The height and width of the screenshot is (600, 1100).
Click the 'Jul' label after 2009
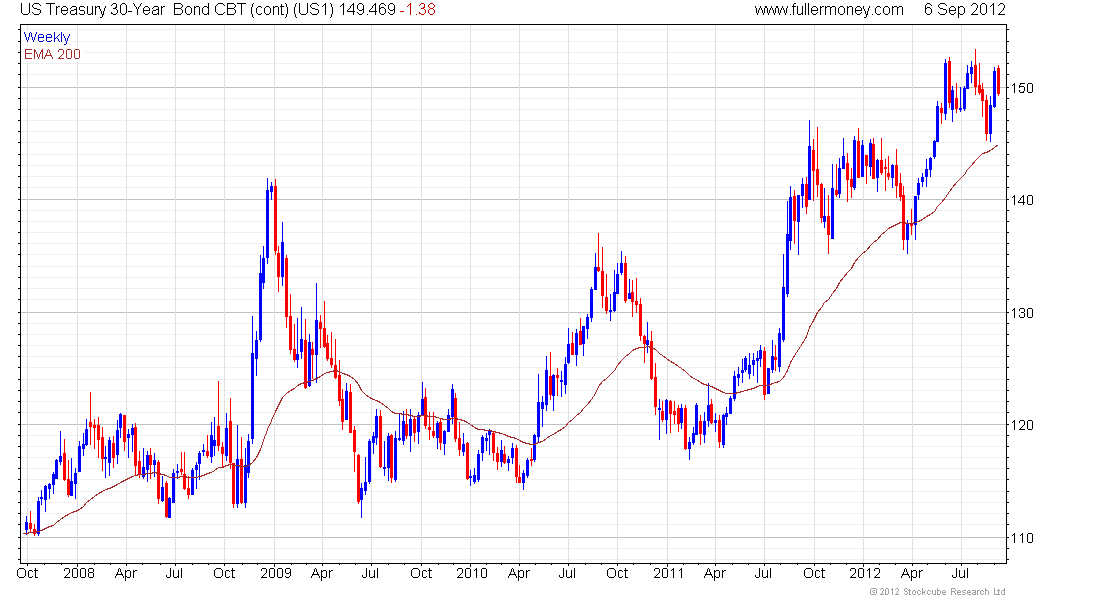tap(370, 573)
